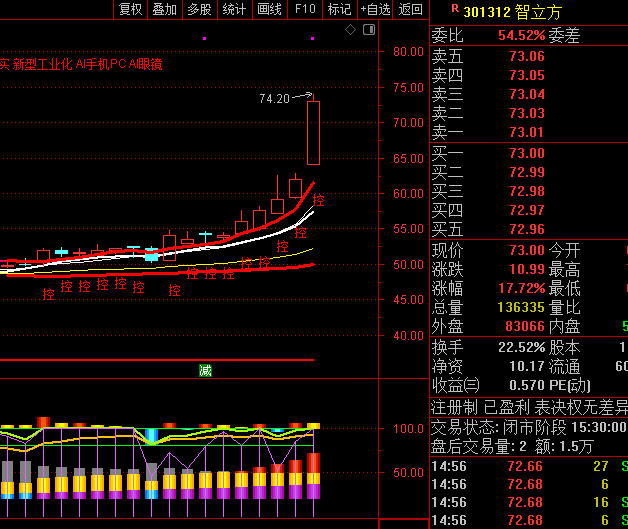
Task: Select the 买一 bid price 73.00
Action: [526, 153]
